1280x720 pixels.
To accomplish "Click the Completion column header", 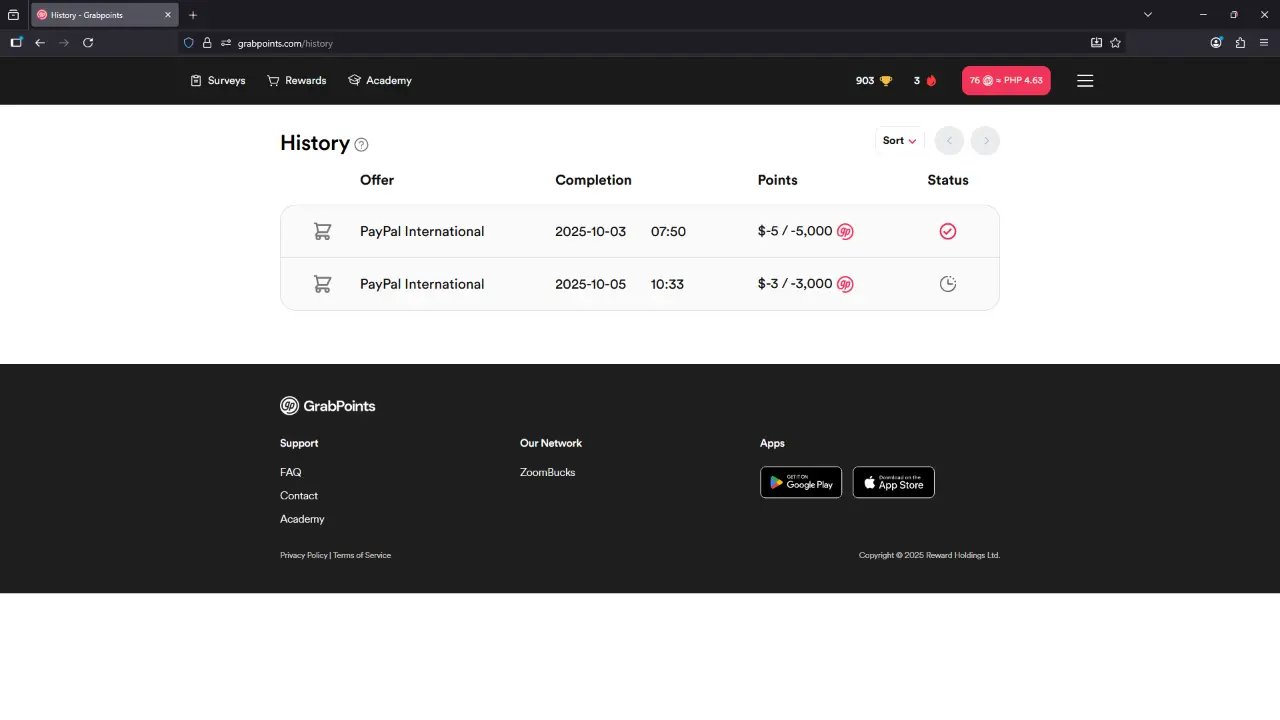I will [594, 180].
